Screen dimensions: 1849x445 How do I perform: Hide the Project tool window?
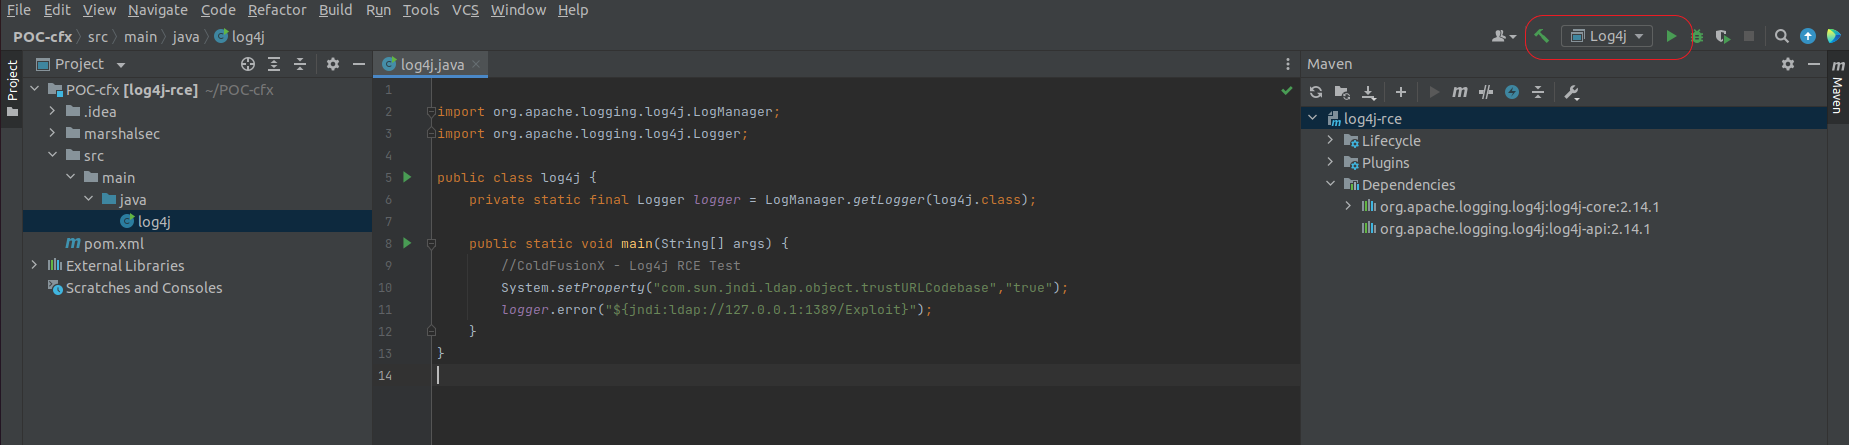point(359,64)
